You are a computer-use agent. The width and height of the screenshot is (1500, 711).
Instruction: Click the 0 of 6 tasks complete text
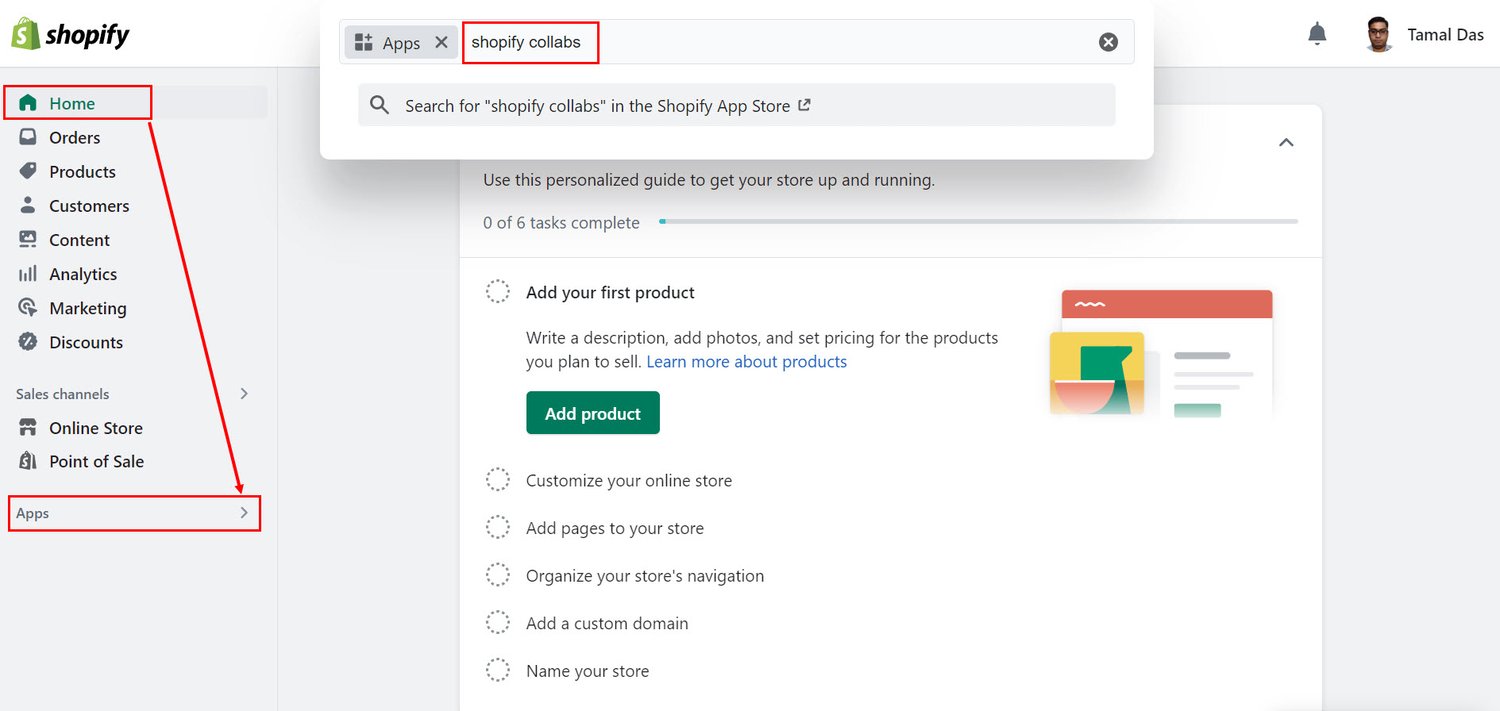561,222
